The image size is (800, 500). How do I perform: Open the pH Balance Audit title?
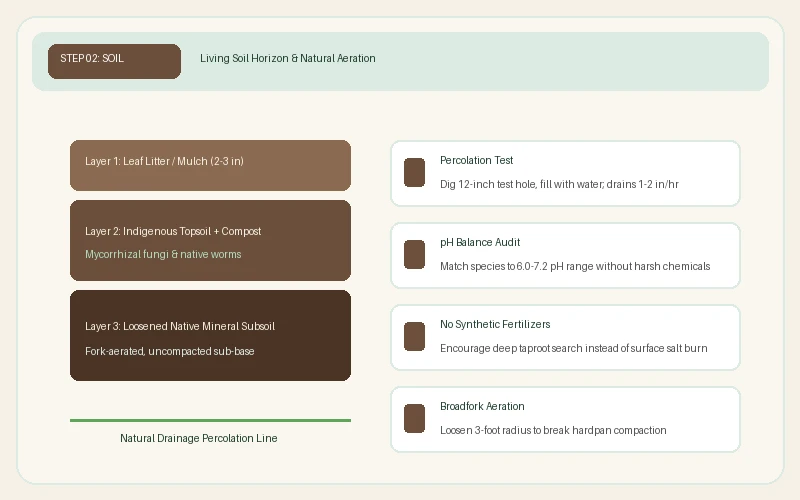[x=480, y=242]
